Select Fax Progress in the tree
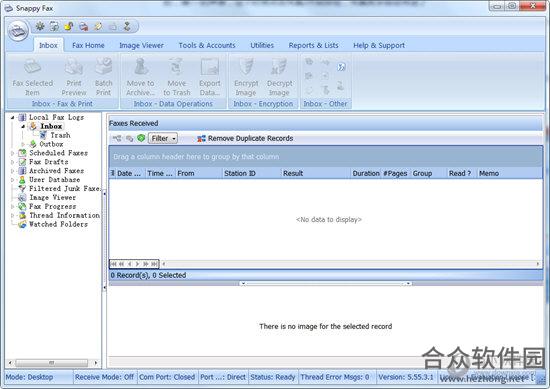The width and height of the screenshot is (550, 389). [x=53, y=207]
